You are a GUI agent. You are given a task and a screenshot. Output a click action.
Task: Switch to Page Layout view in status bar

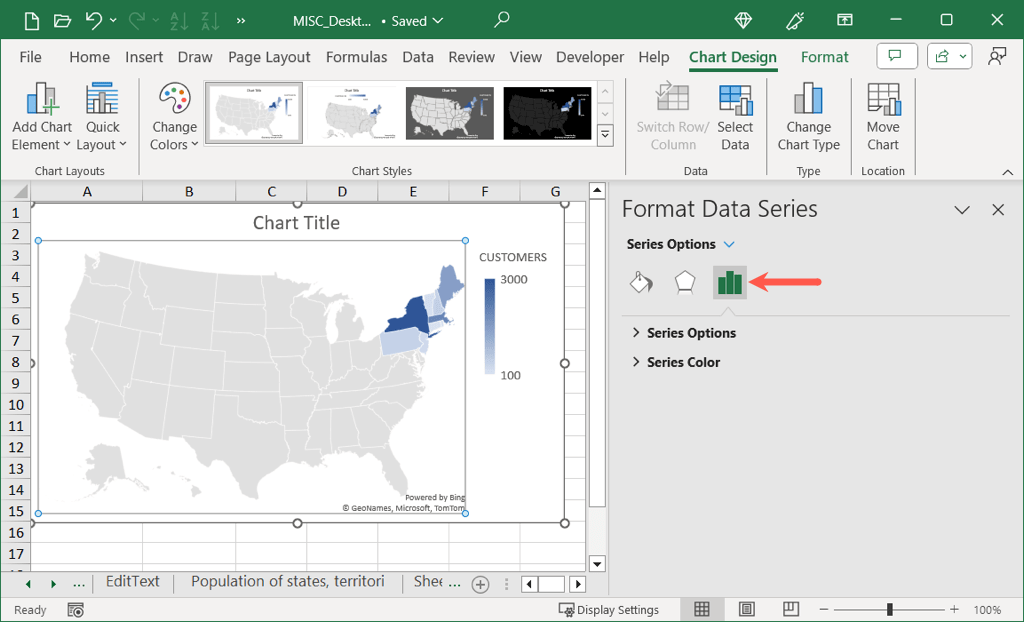coord(747,609)
